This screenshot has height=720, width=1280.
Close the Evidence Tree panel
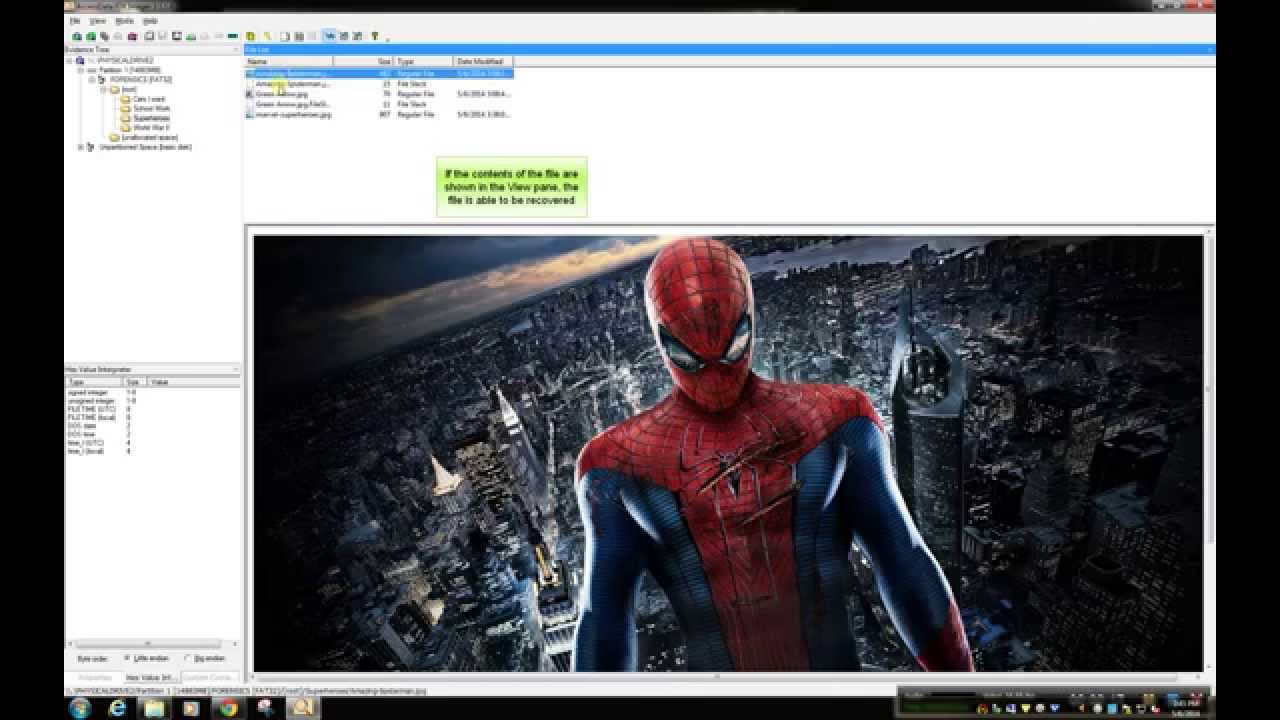click(x=237, y=49)
